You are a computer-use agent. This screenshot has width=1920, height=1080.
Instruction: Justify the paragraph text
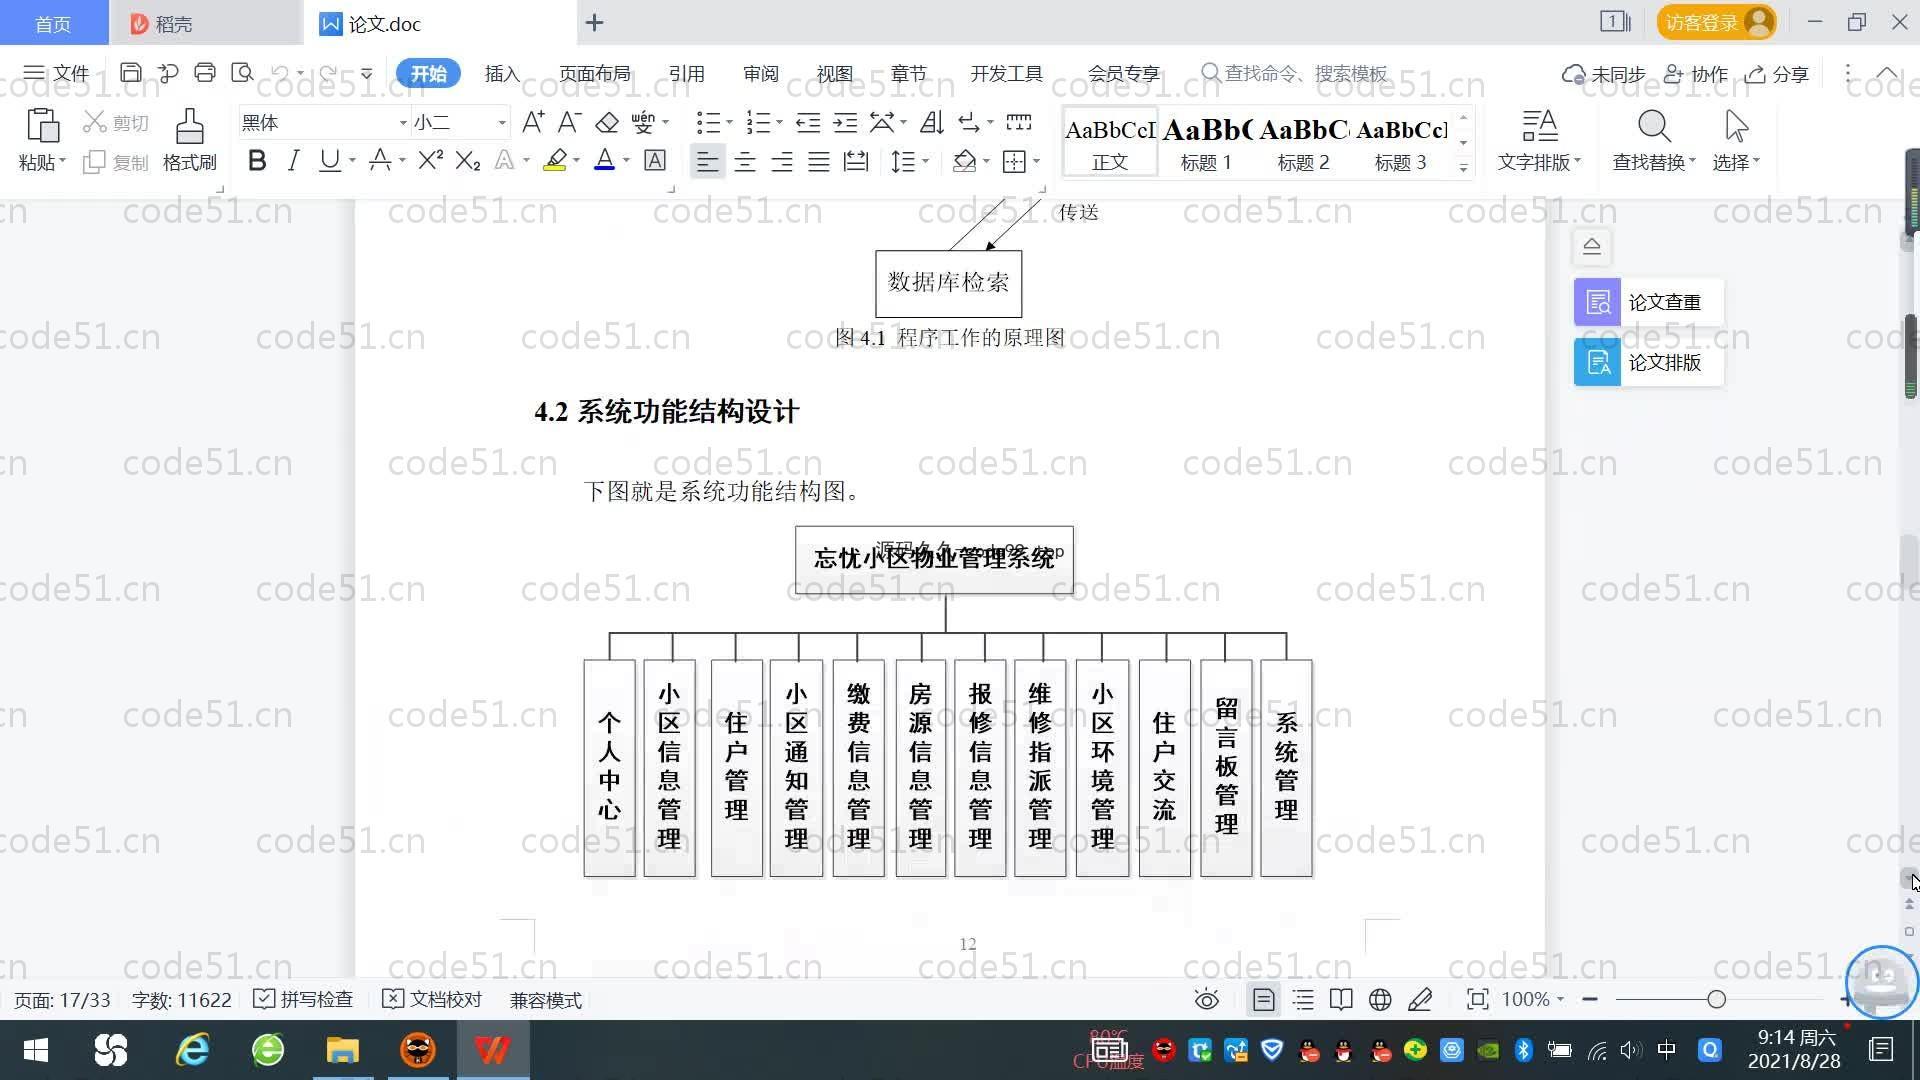click(819, 161)
